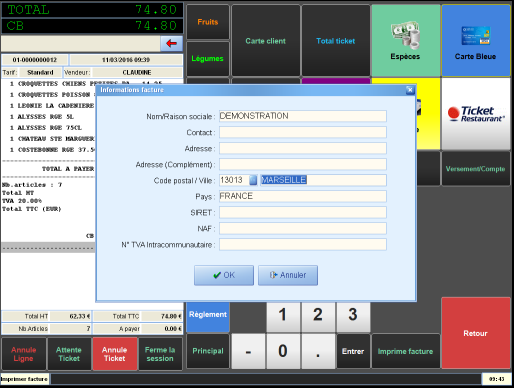
Task: Click the N° TVA Intracommunautaire field
Action: tap(303, 244)
